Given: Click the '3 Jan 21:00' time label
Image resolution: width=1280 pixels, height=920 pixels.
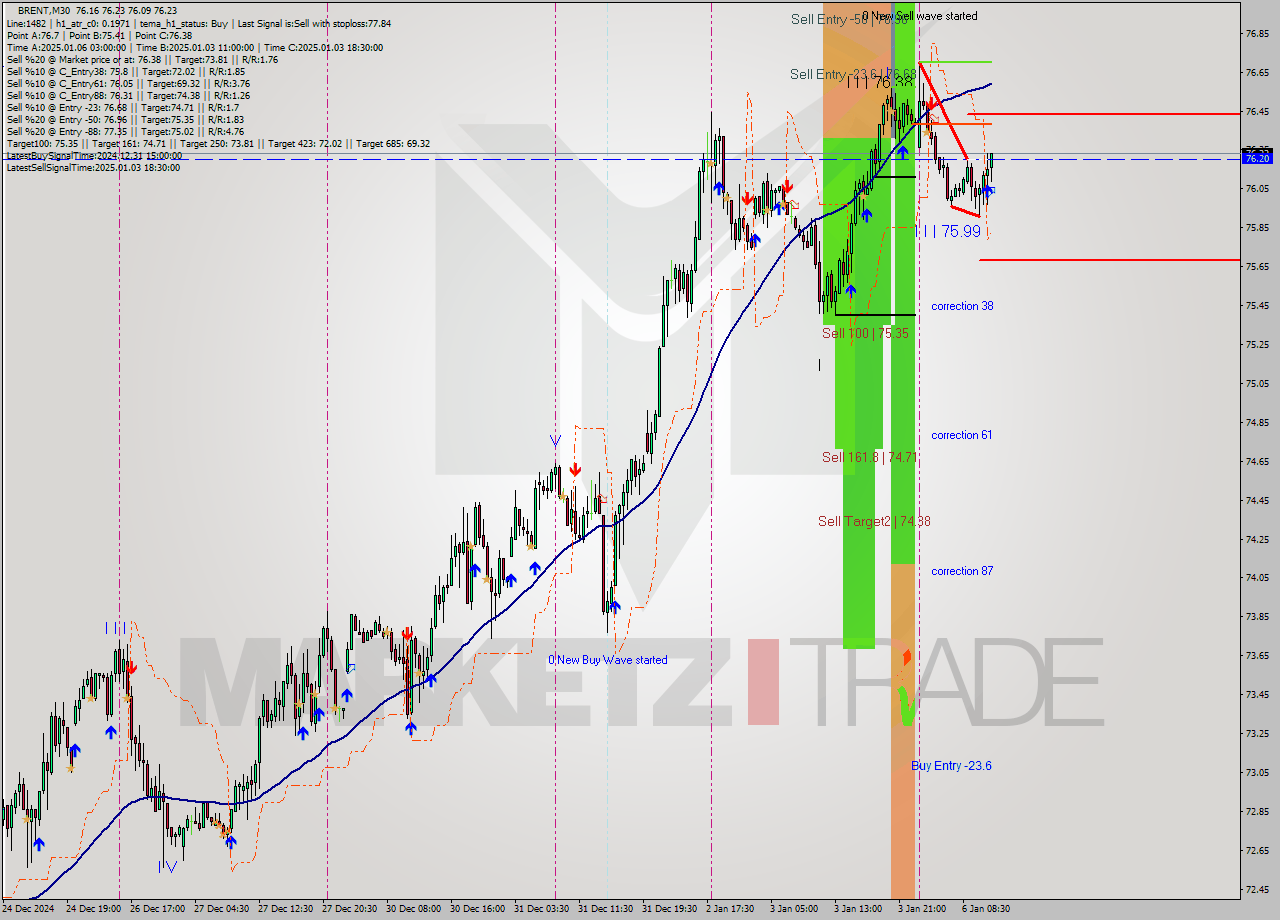Looking at the screenshot, I should tap(922, 909).
